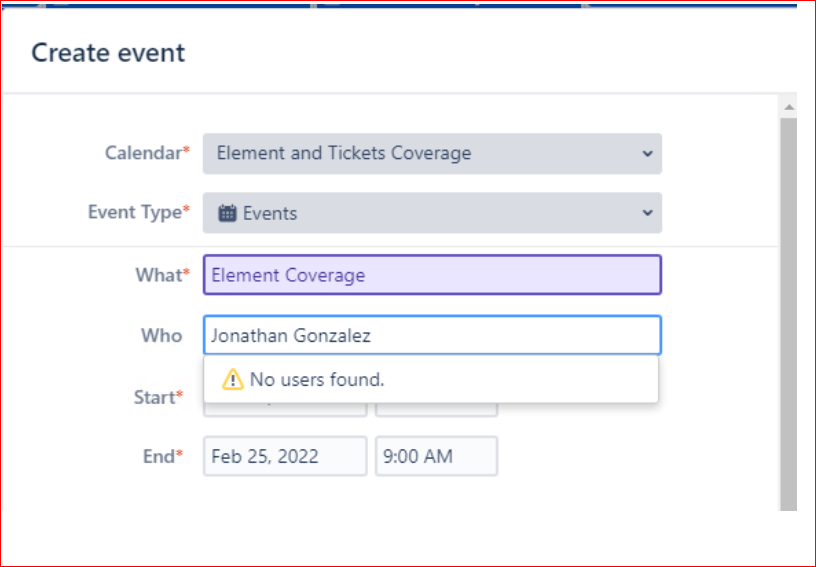Open the Calendar selection dropdown

430,154
